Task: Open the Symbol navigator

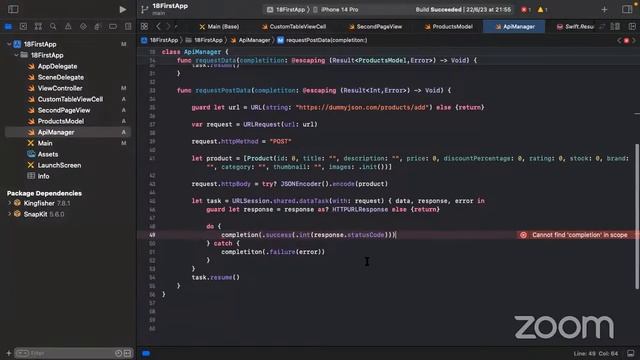Action: (x=38, y=27)
